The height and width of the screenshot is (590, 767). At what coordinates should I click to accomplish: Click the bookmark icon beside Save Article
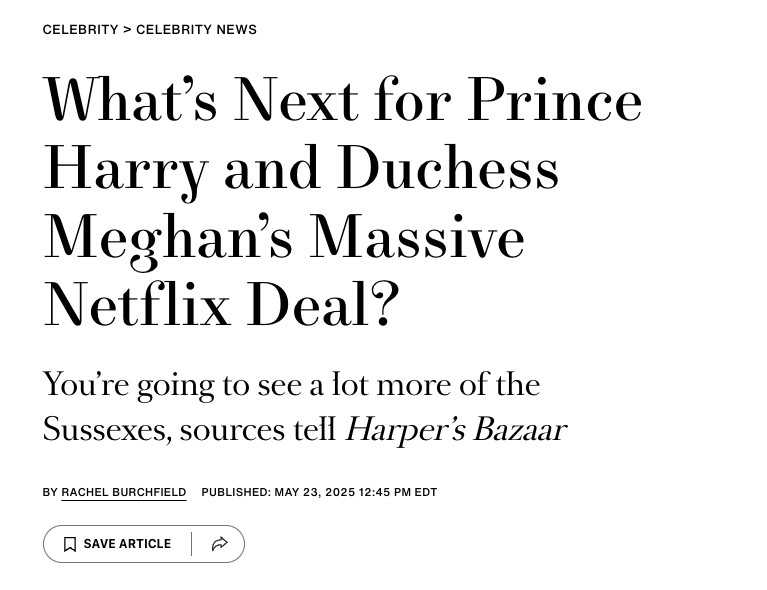[x=70, y=544]
